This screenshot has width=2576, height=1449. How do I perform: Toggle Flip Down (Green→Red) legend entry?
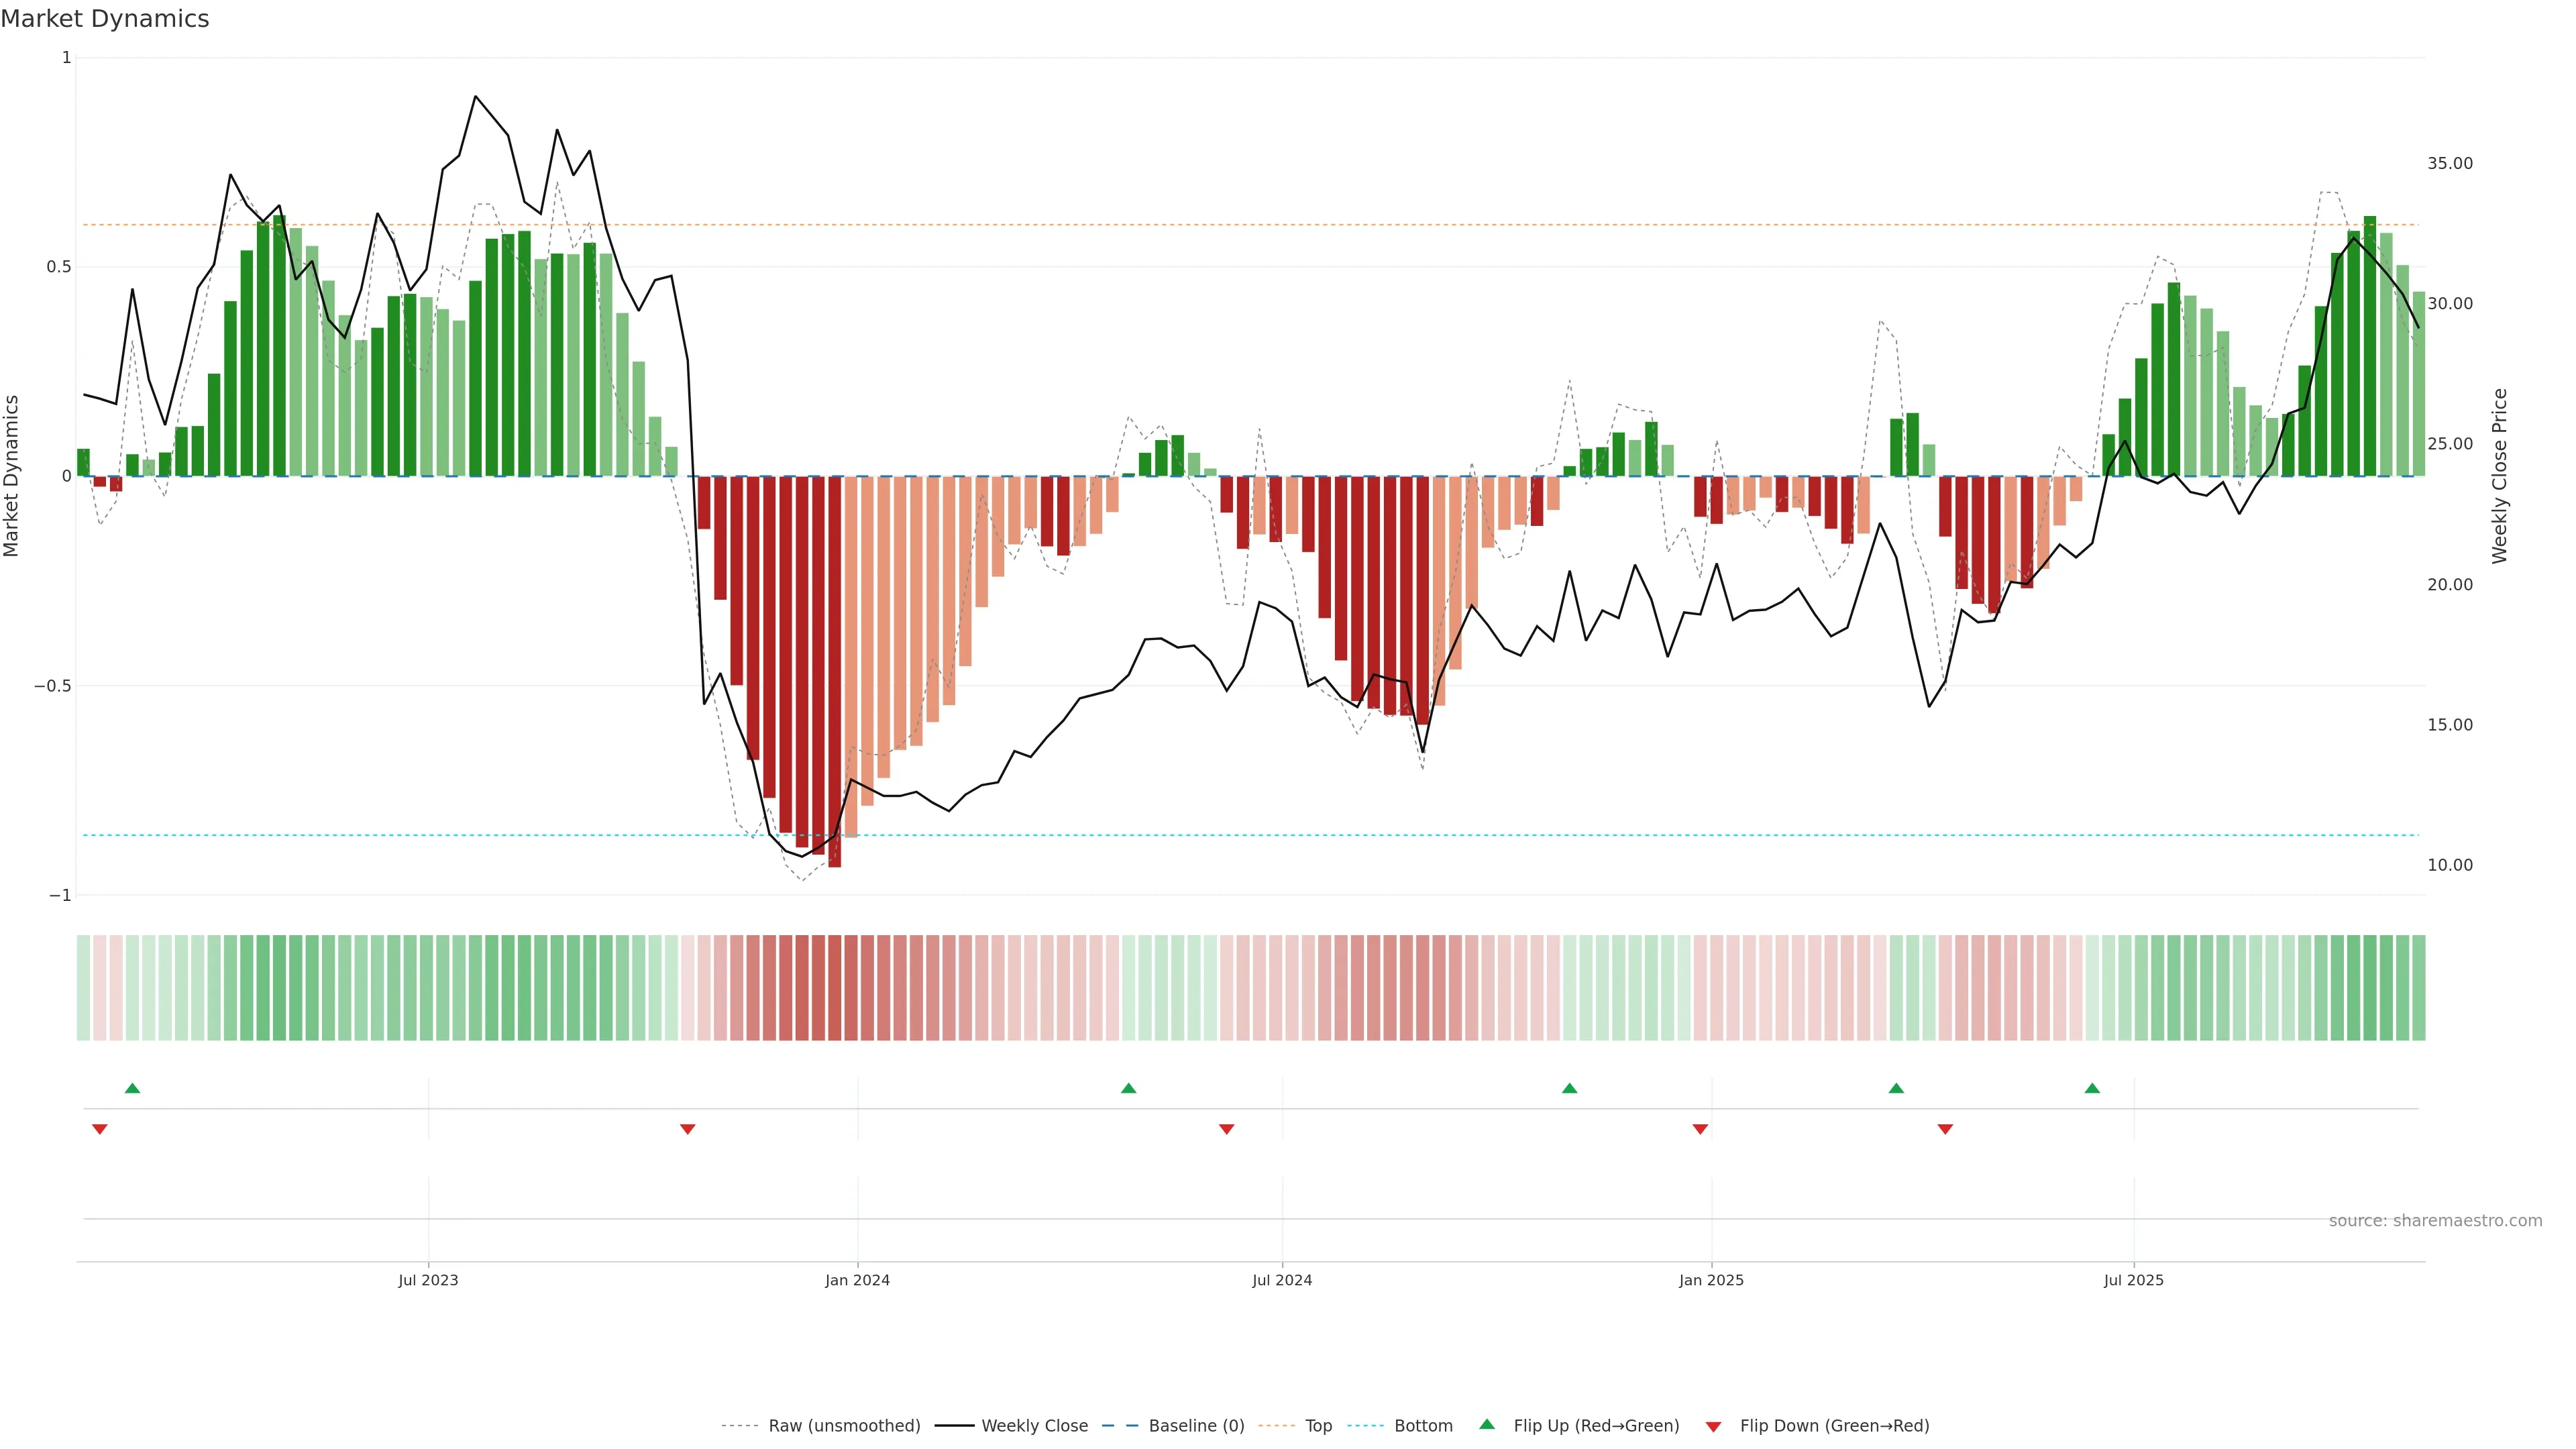(1834, 1426)
